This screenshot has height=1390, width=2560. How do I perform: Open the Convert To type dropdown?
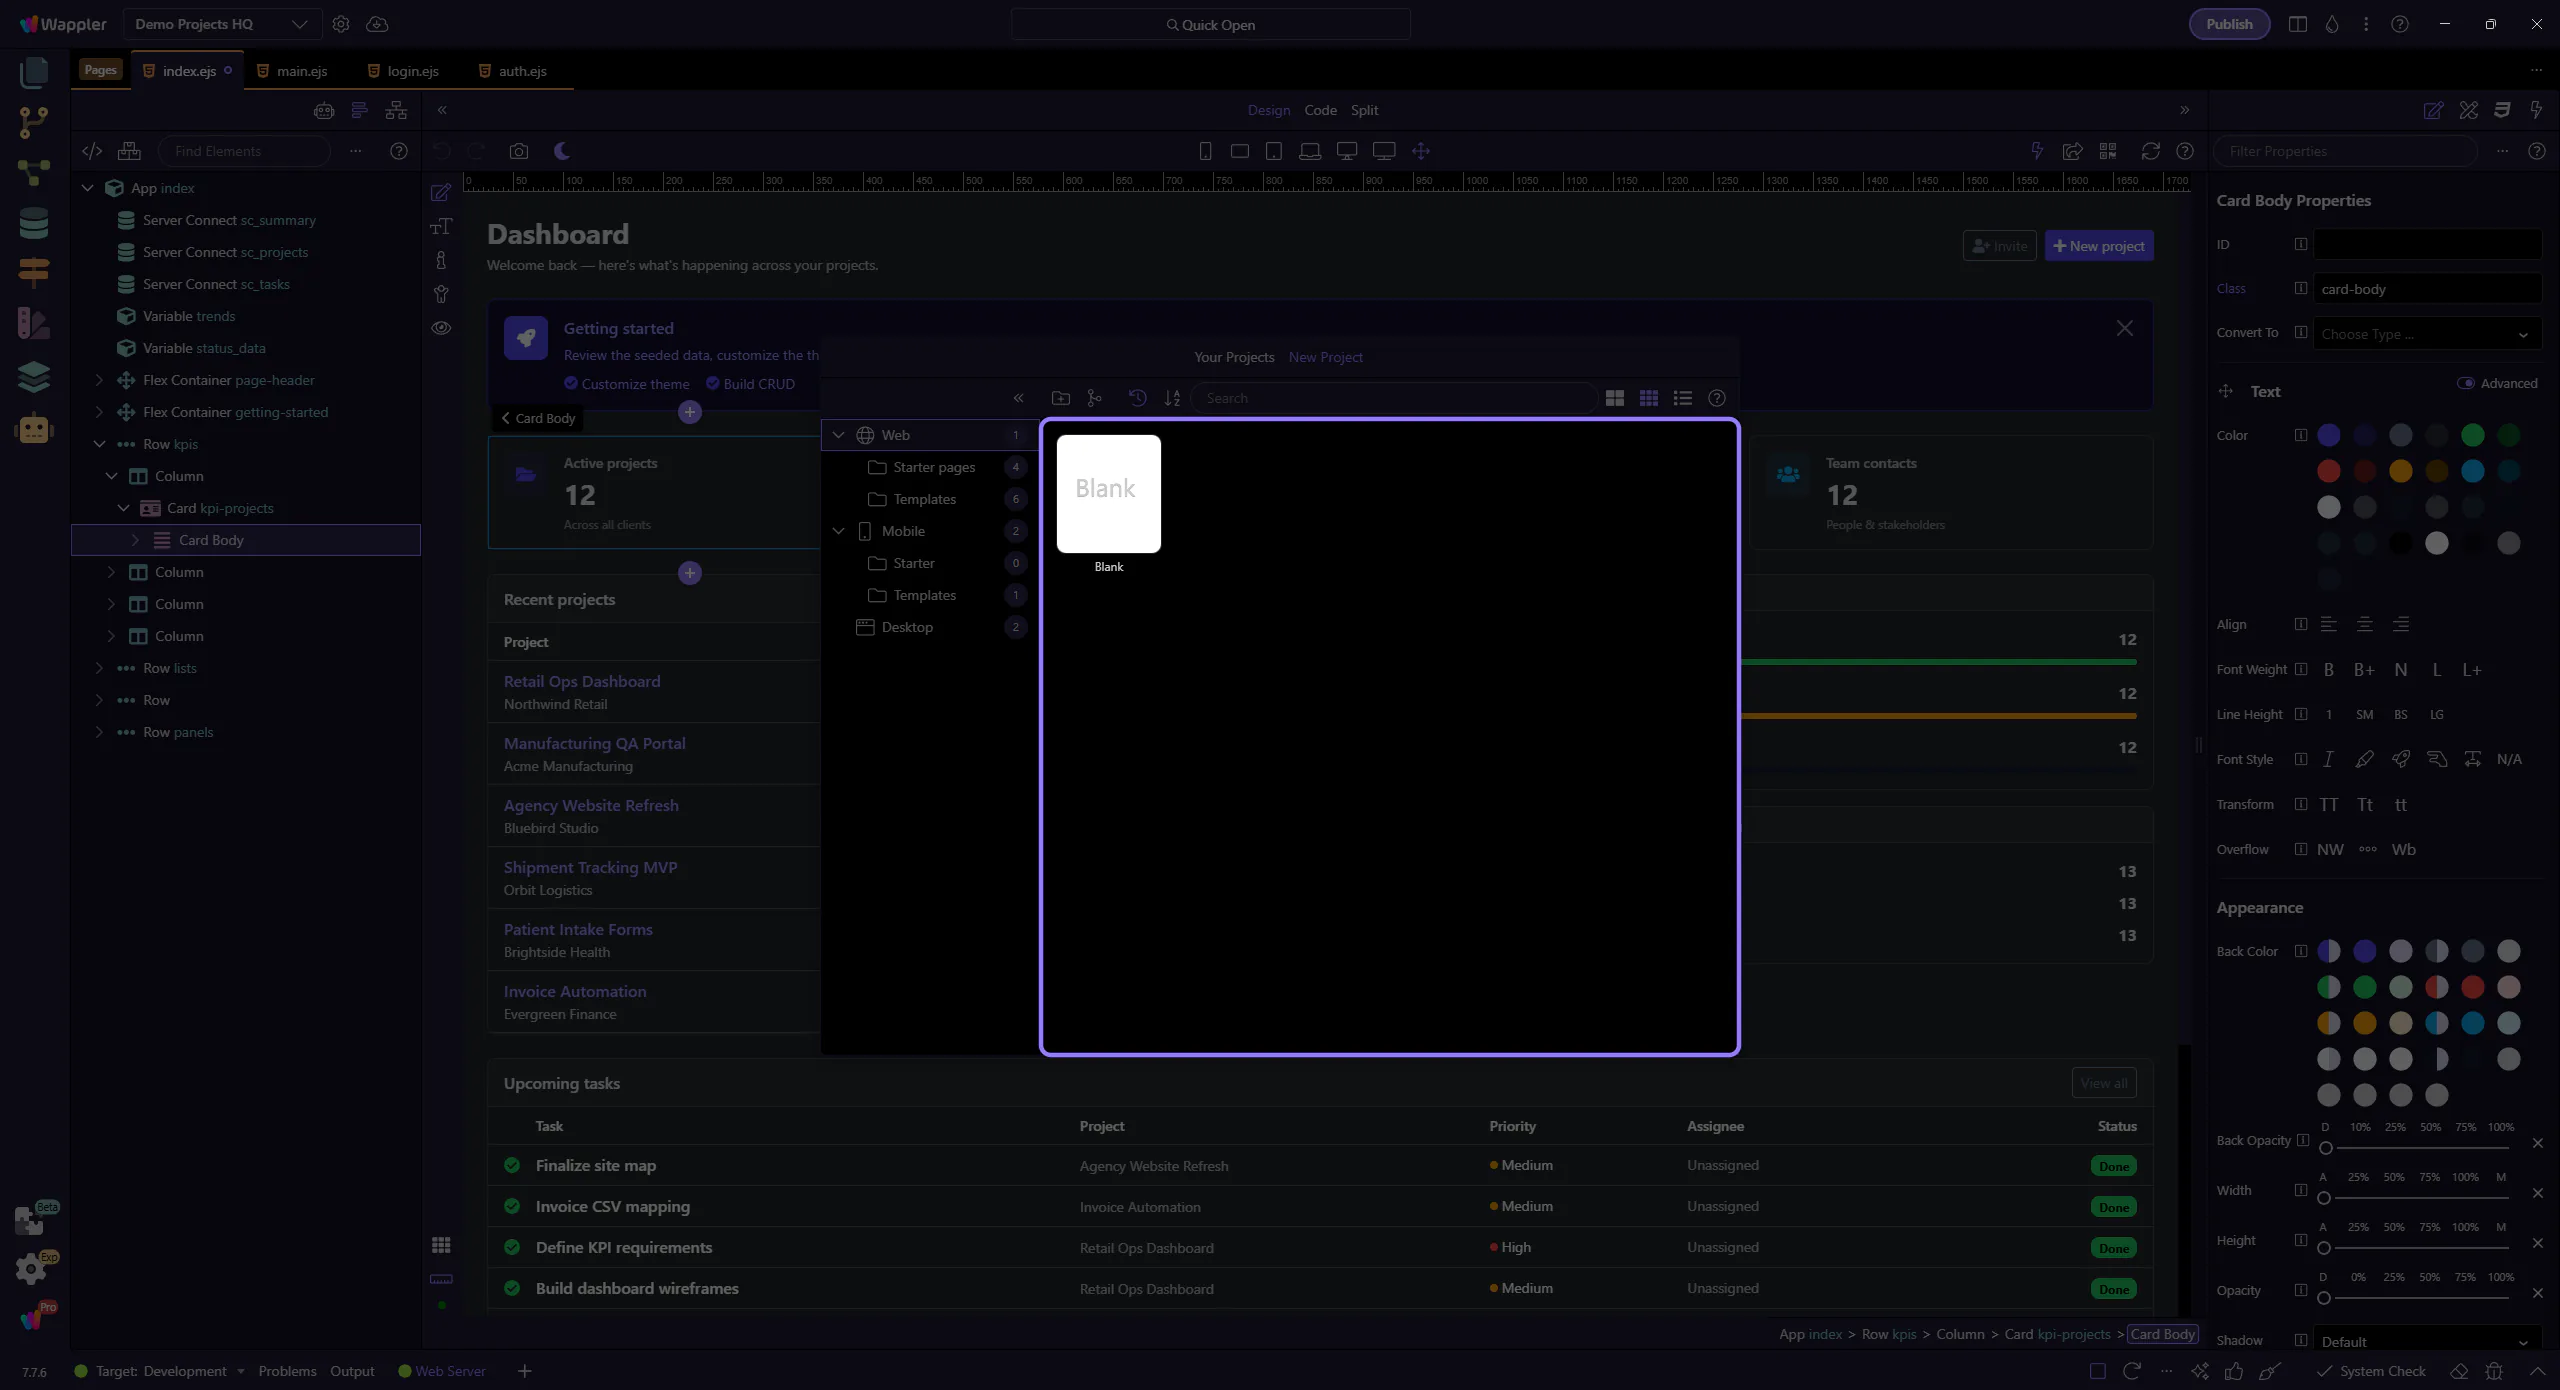(2426, 334)
